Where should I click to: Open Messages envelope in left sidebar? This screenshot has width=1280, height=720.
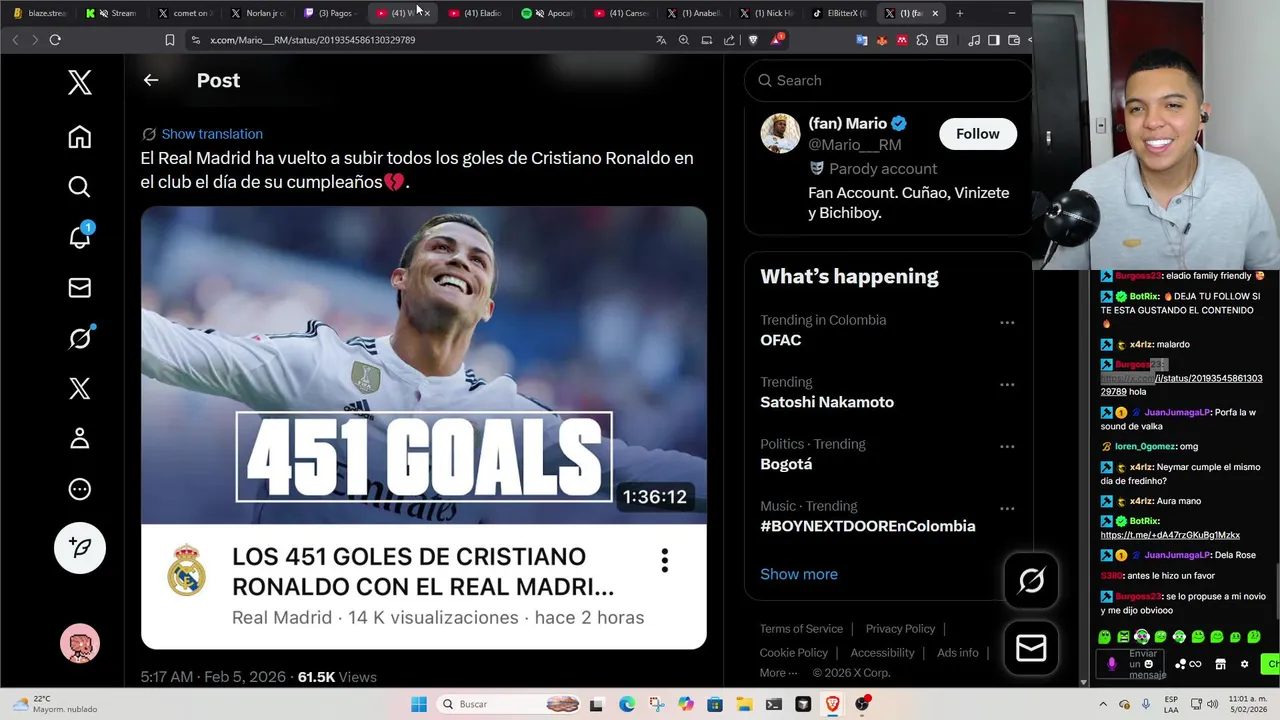click(x=80, y=288)
